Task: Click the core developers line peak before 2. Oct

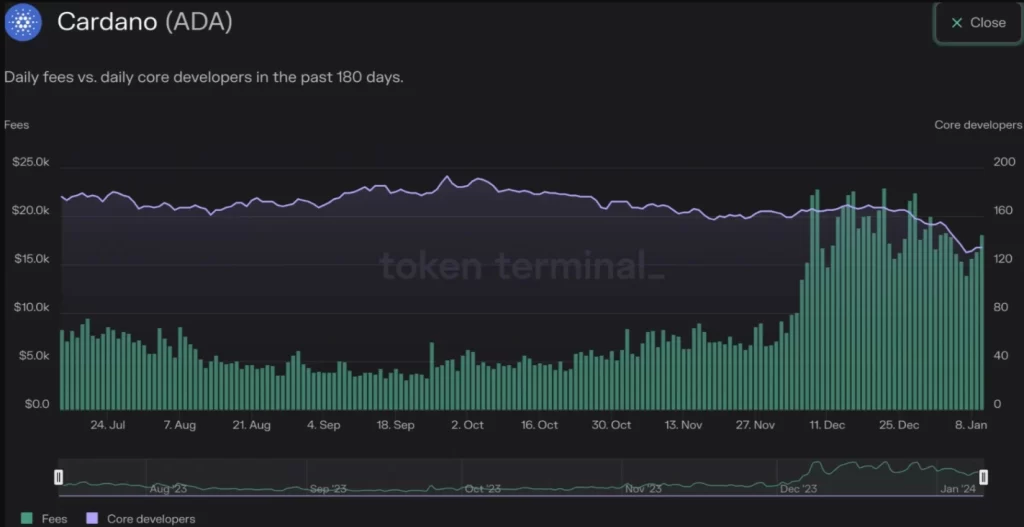Action: pyautogui.click(x=447, y=176)
